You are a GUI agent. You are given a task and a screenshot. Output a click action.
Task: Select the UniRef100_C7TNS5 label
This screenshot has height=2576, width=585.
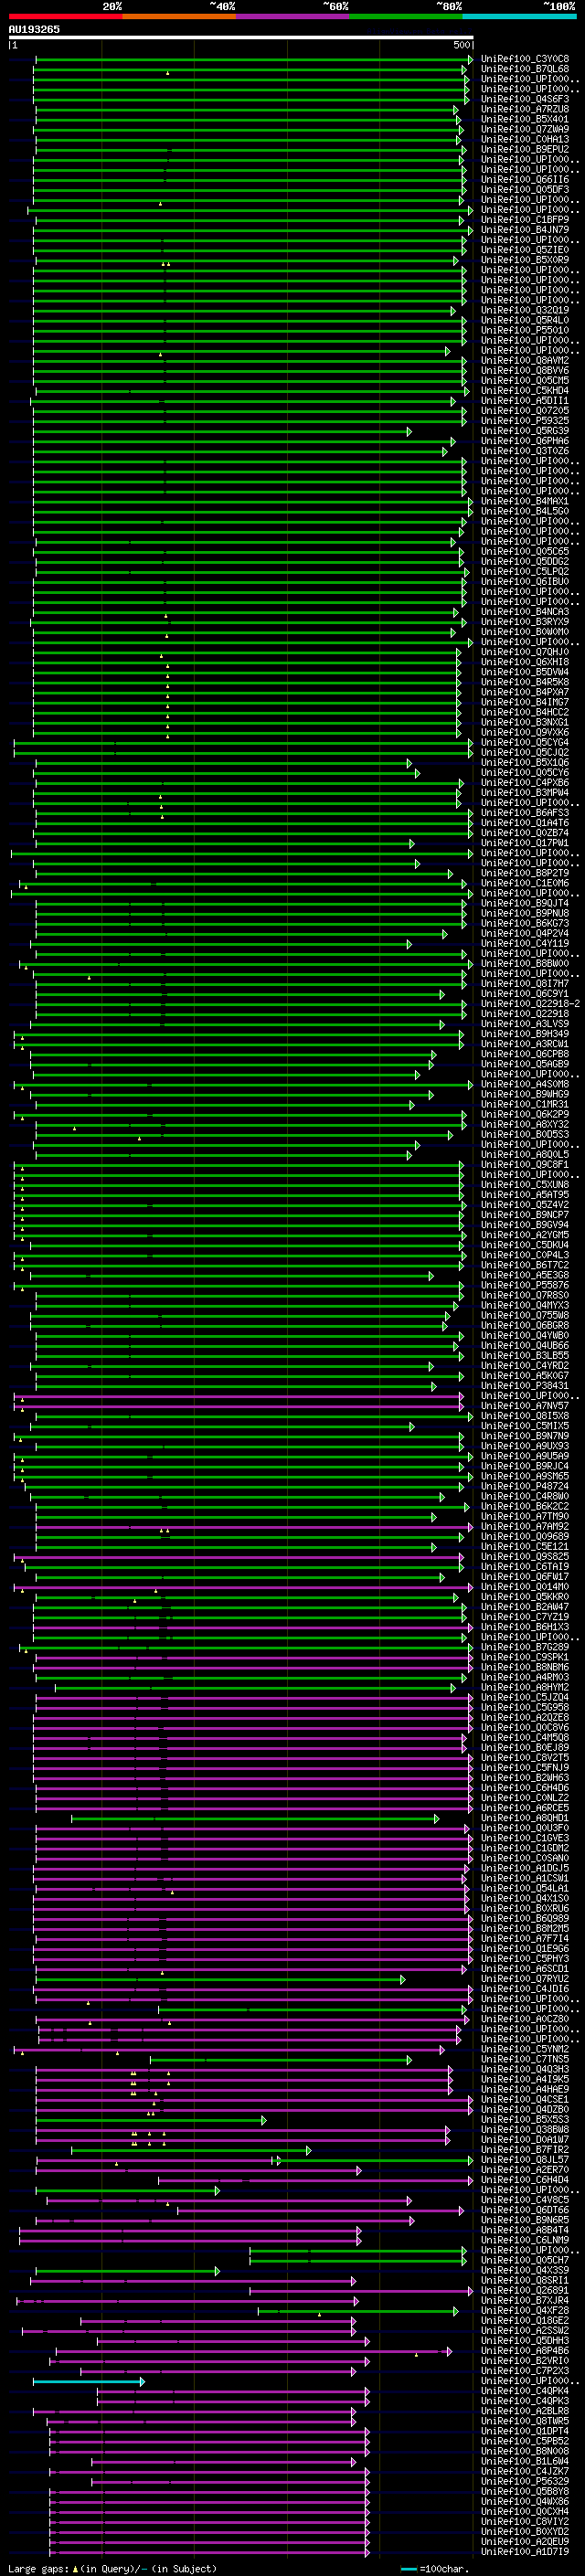click(x=525, y=2060)
